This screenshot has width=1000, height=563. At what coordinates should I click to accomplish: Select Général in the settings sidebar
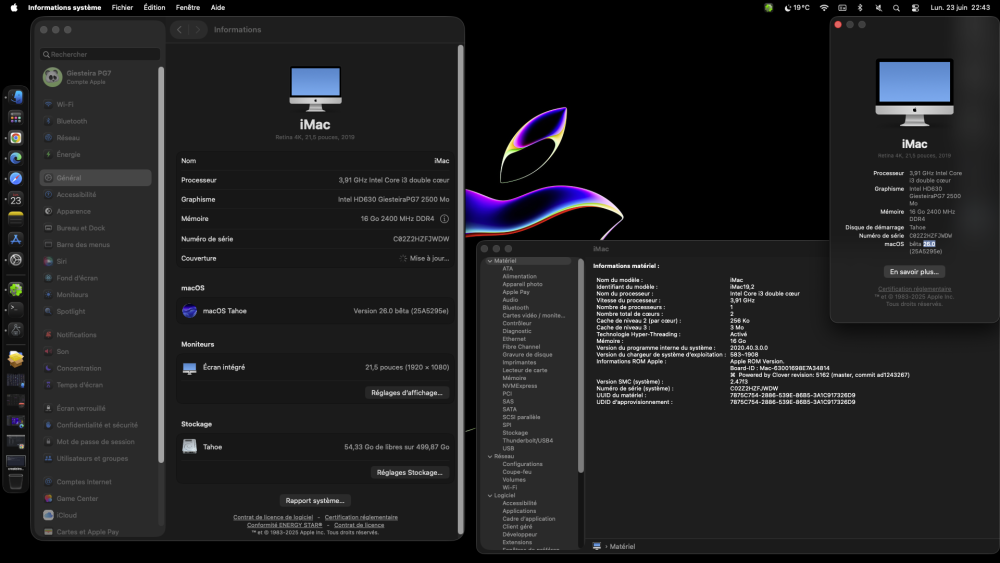96,178
